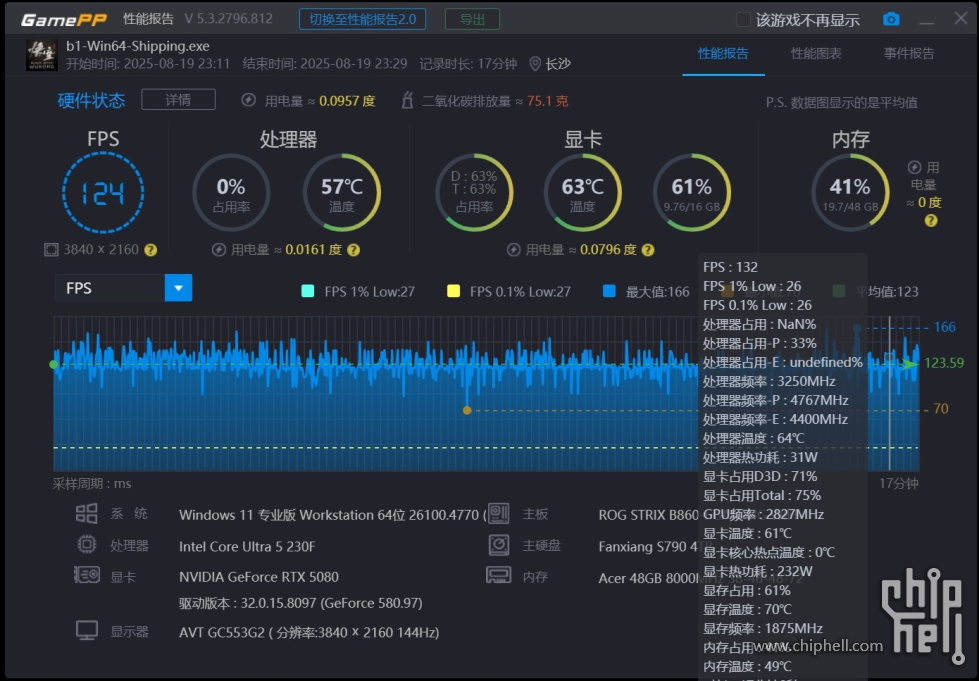The height and width of the screenshot is (681, 979).
Task: Switch to 事件报告 tab
Action: coord(909,54)
